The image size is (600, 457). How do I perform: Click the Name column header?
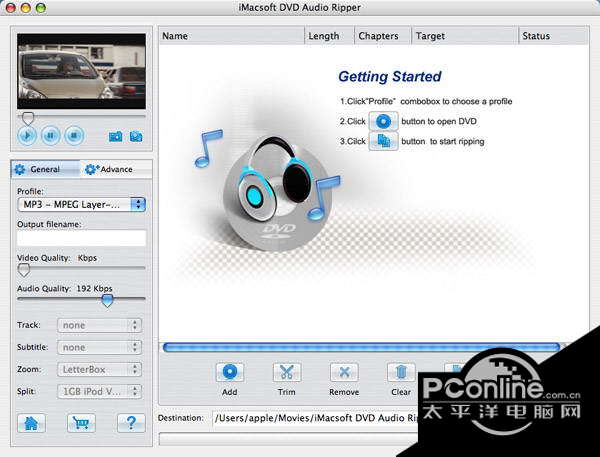click(232, 36)
